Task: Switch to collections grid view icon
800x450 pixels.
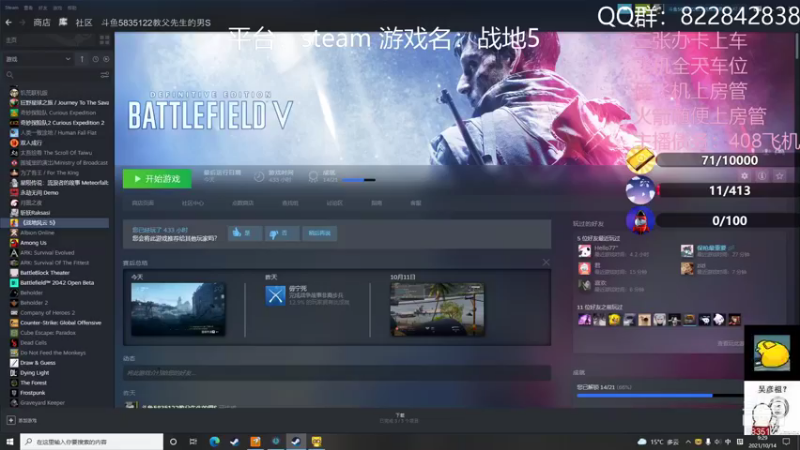Action: coord(105,40)
